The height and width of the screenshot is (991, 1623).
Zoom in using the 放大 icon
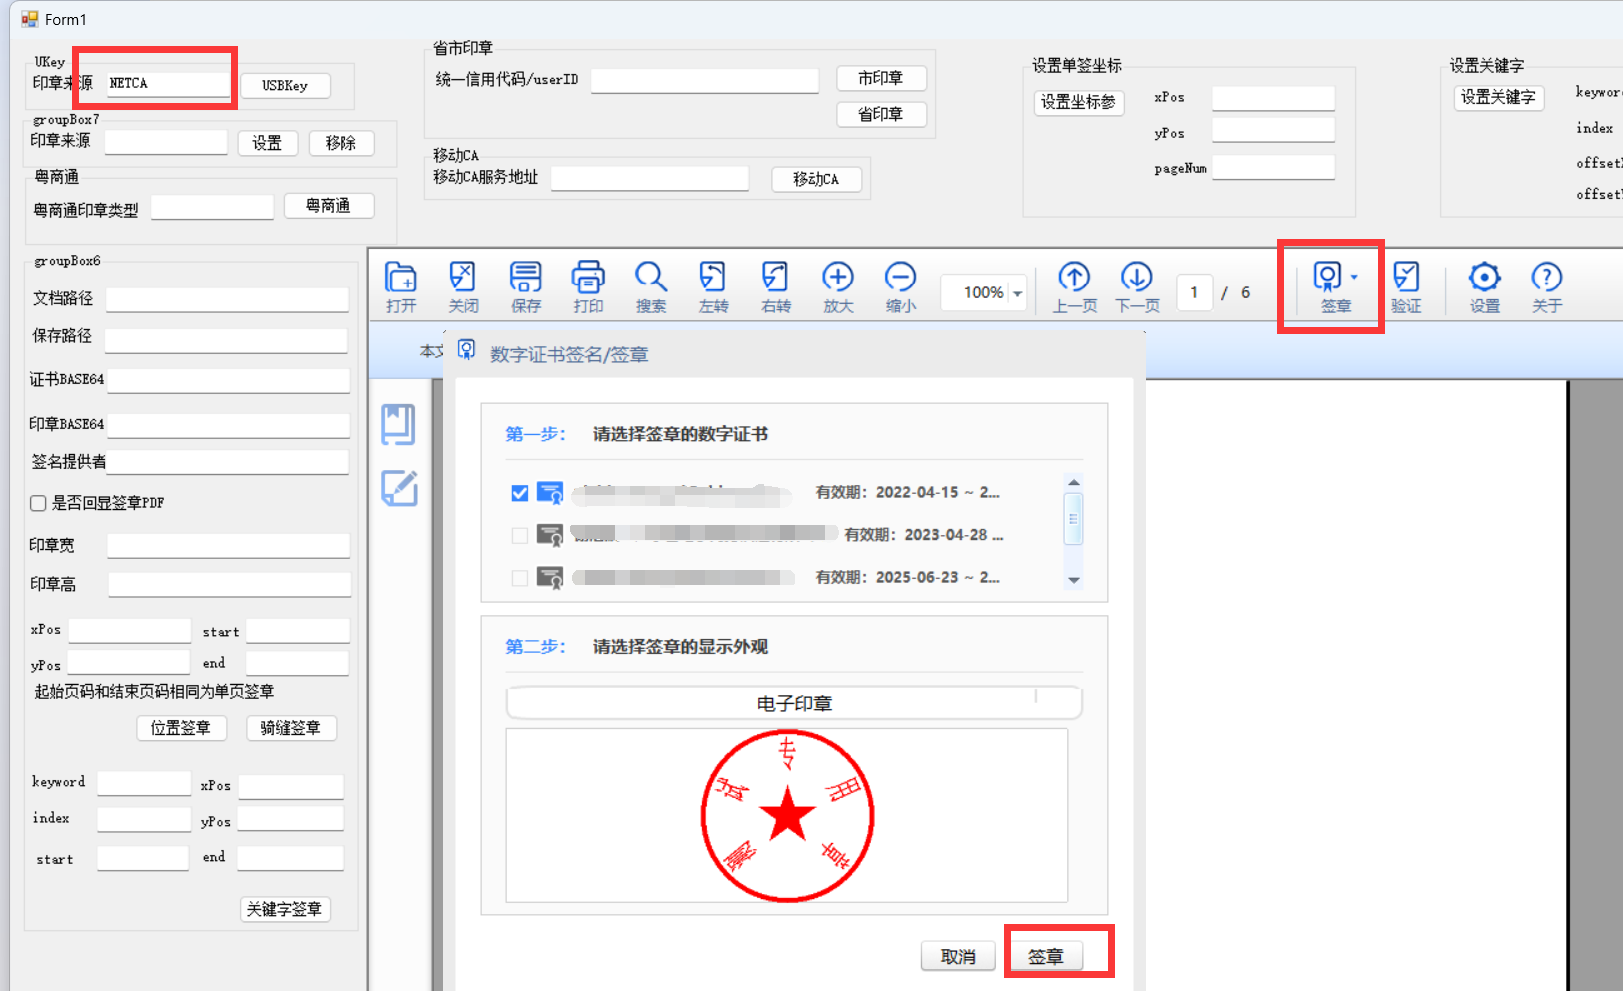pos(838,287)
